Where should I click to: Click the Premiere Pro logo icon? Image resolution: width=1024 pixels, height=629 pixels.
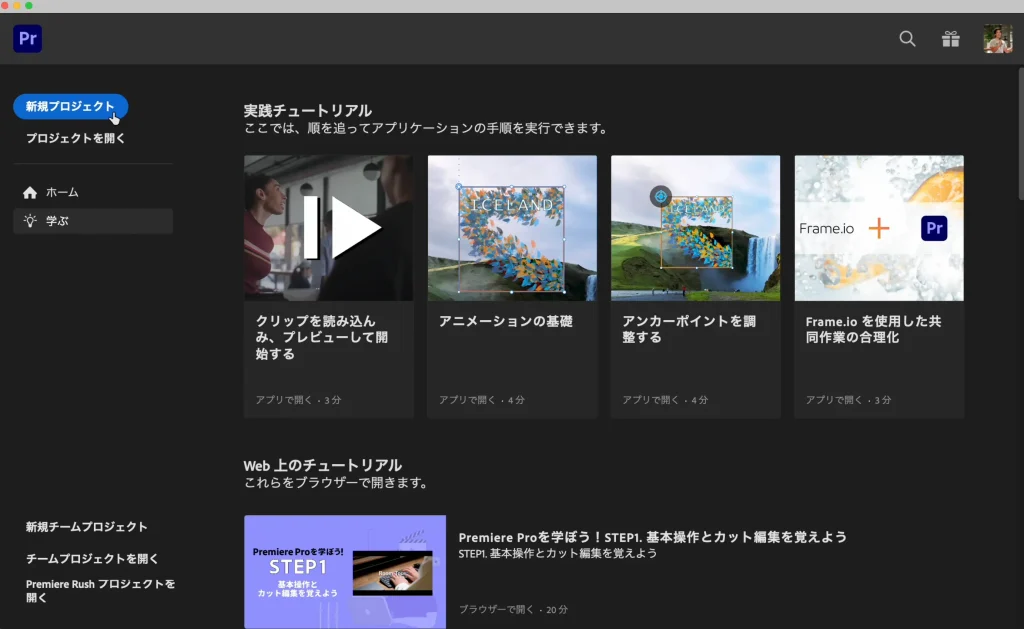[x=26, y=38]
